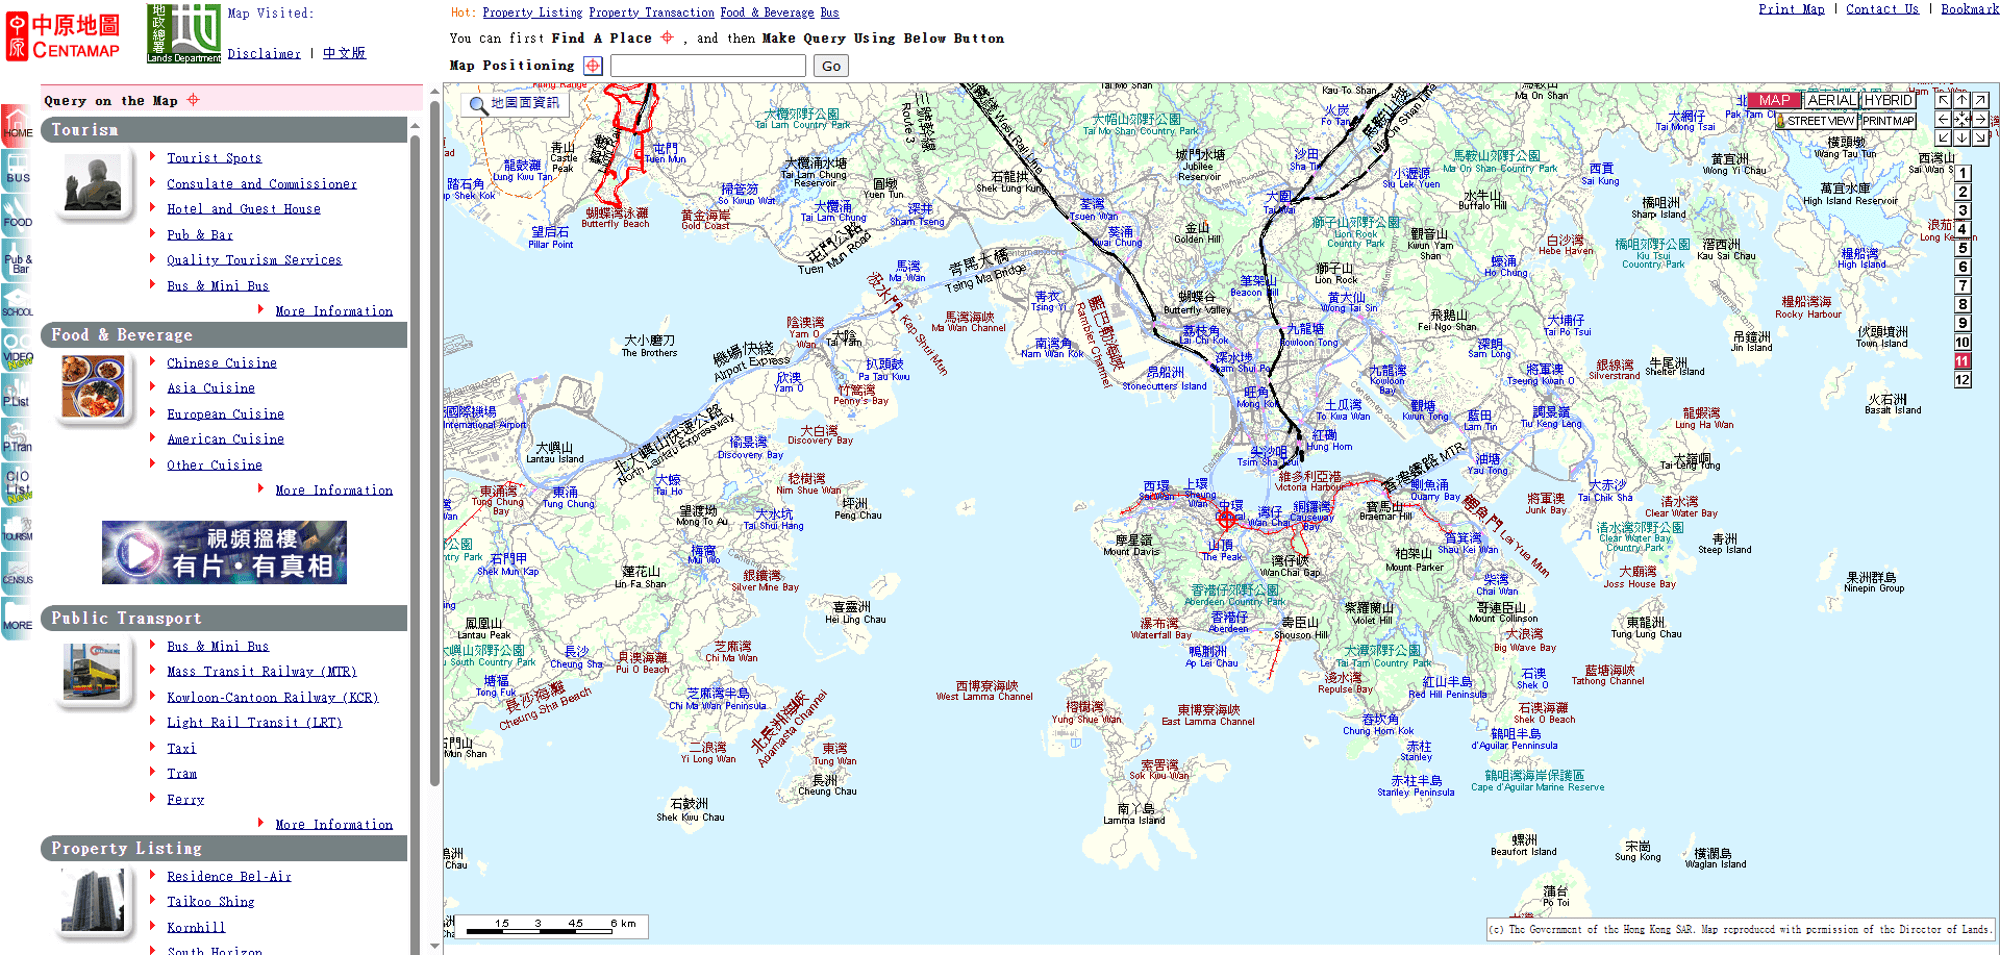This screenshot has width=2000, height=955.
Task: Expand More Information under Food & Beverage
Action: click(x=333, y=490)
